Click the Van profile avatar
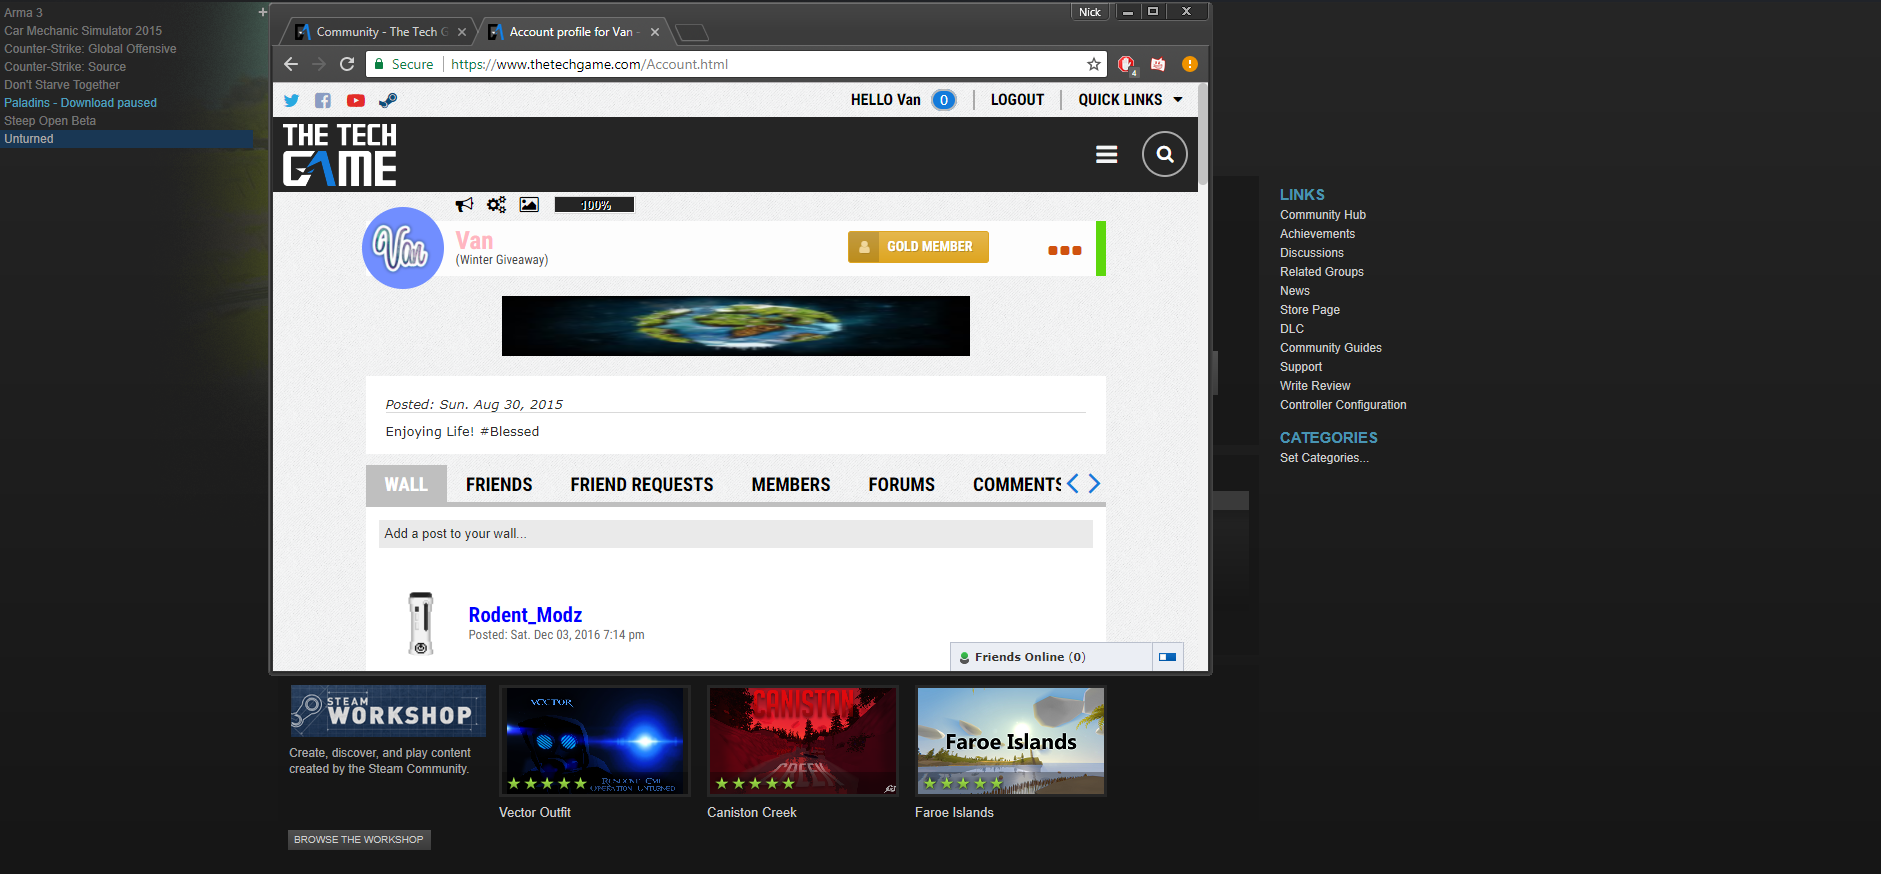 402,248
